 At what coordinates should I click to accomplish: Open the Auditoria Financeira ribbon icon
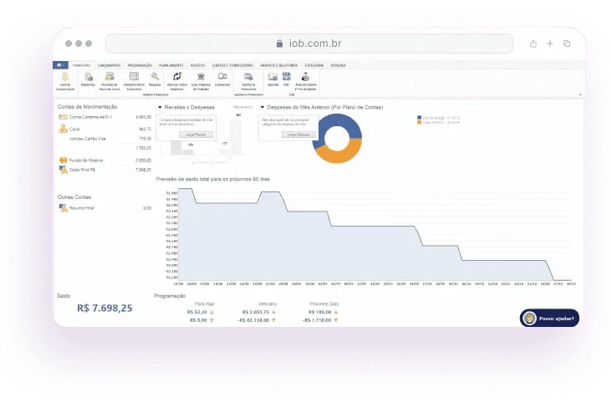(248, 76)
